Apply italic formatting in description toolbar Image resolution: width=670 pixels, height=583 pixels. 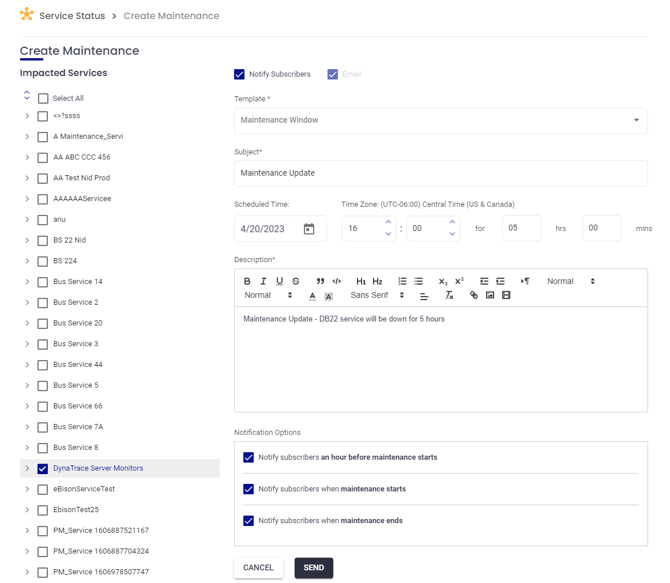263,282
